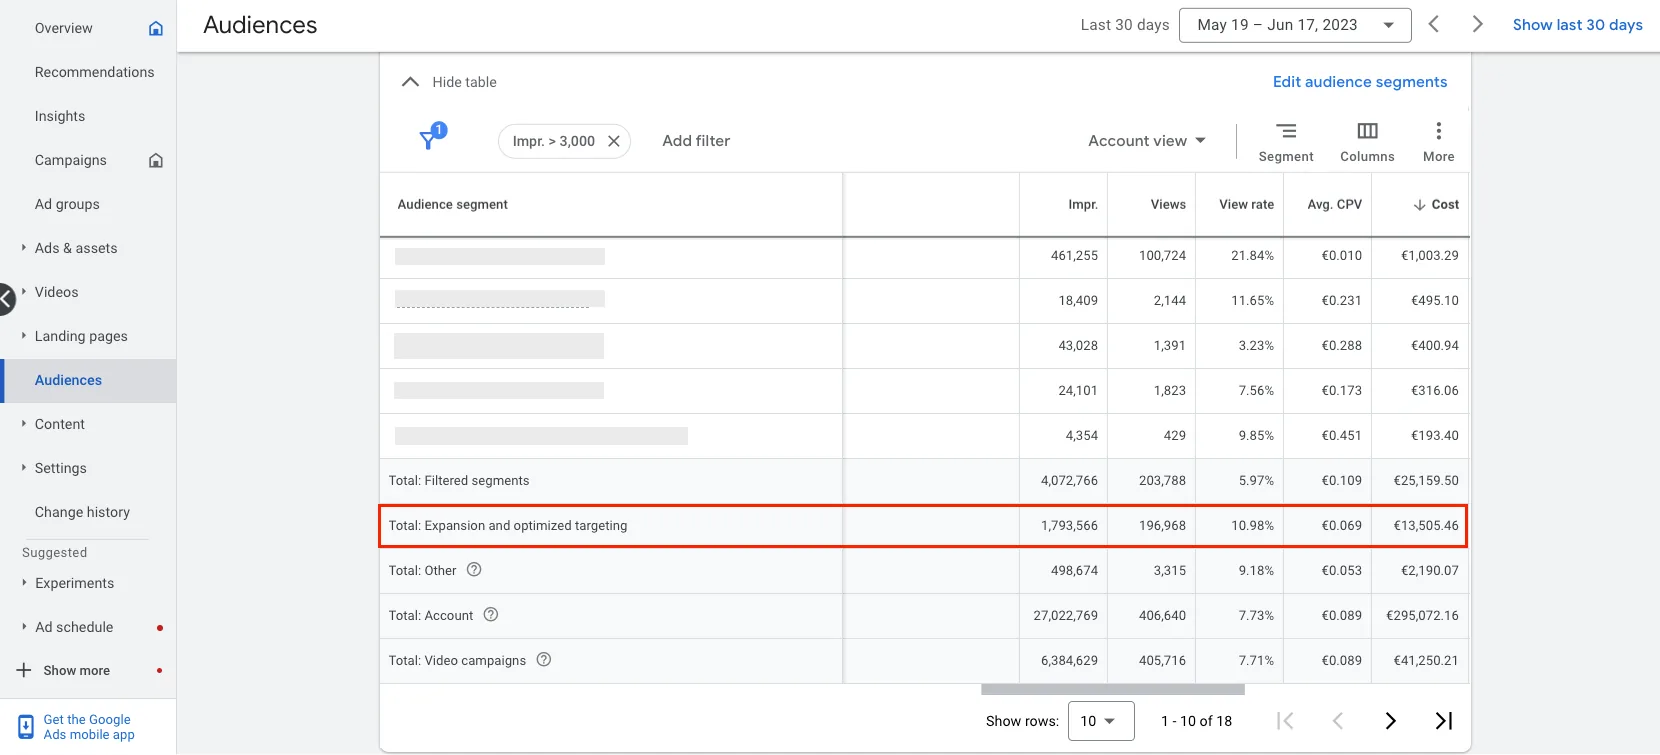Collapse table with Hide table chevron
This screenshot has height=755, width=1660.
pyautogui.click(x=410, y=82)
